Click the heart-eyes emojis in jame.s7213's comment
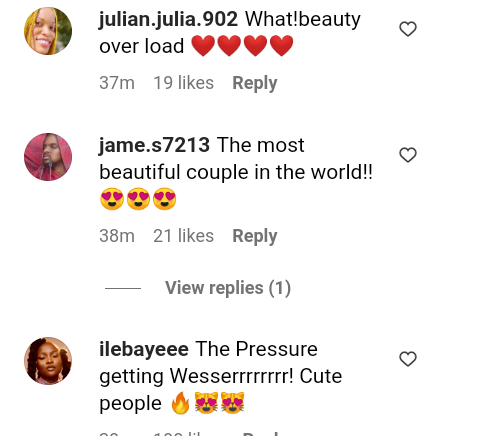This screenshot has width=480, height=436. (x=138, y=199)
